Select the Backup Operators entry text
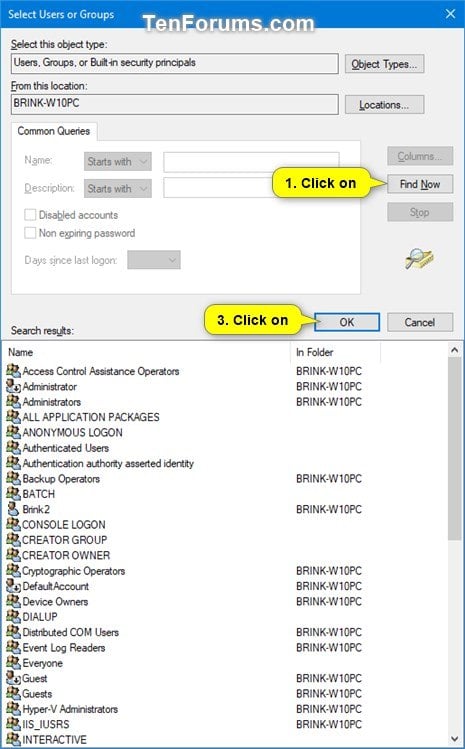Image resolution: width=465 pixels, height=749 pixels. [x=61, y=479]
